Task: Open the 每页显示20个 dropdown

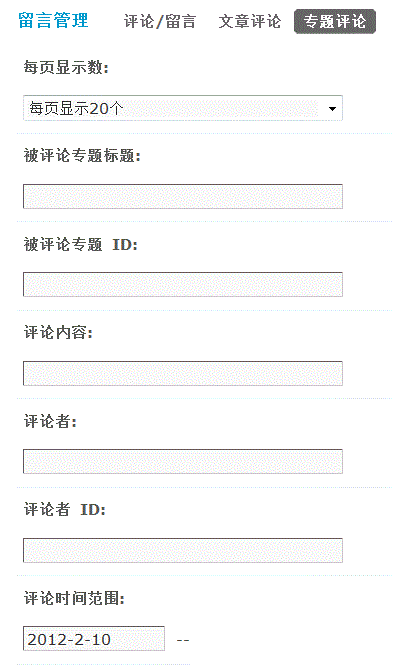Action: point(183,108)
